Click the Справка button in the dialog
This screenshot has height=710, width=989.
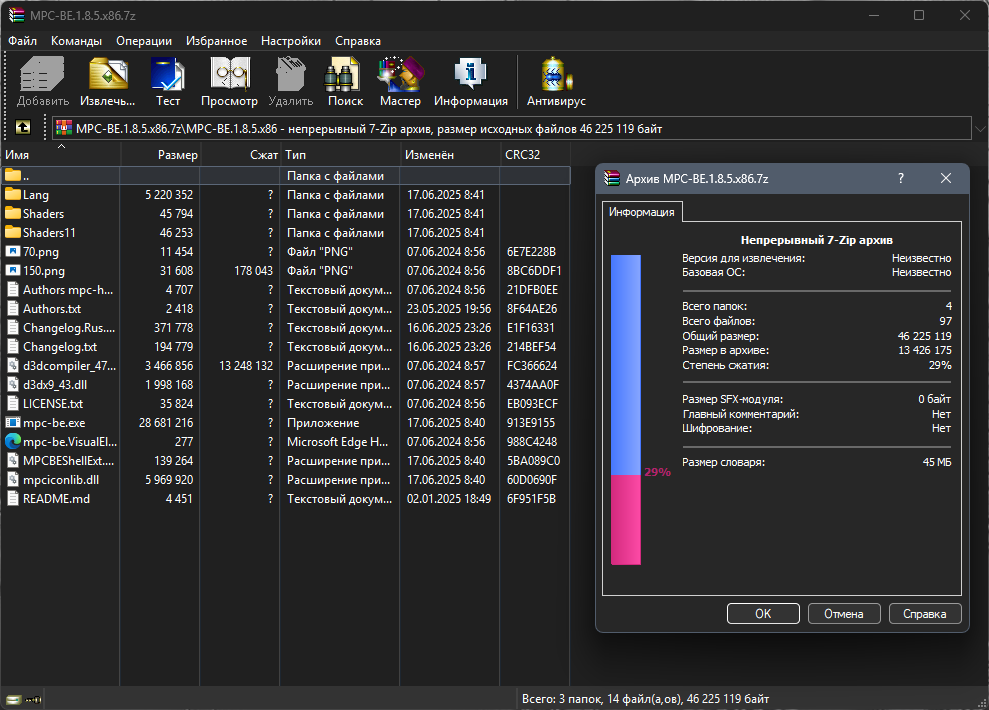coord(925,614)
